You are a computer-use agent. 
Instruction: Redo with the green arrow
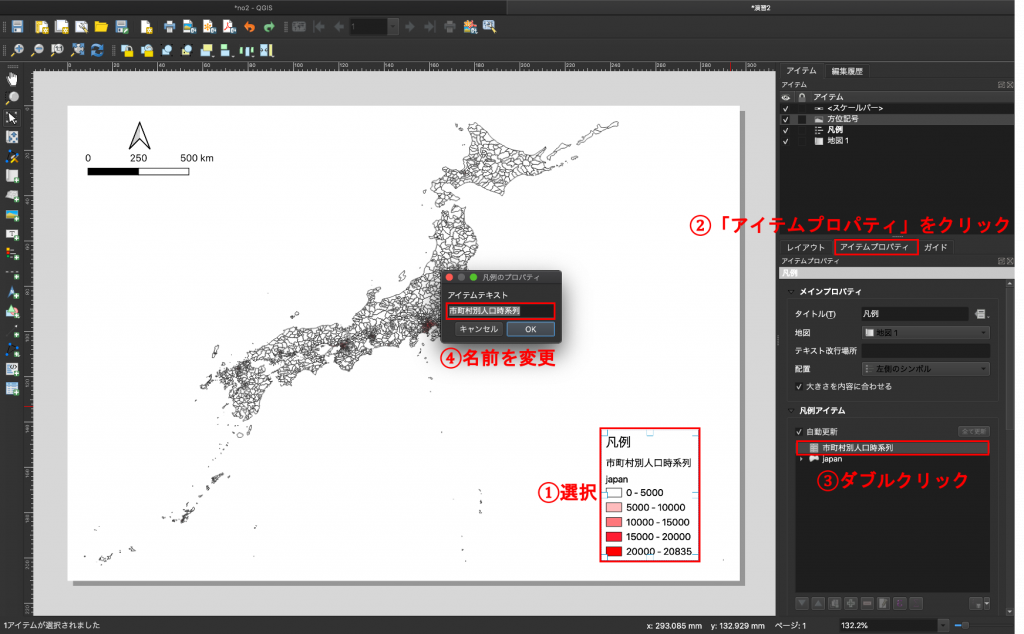pos(269,27)
